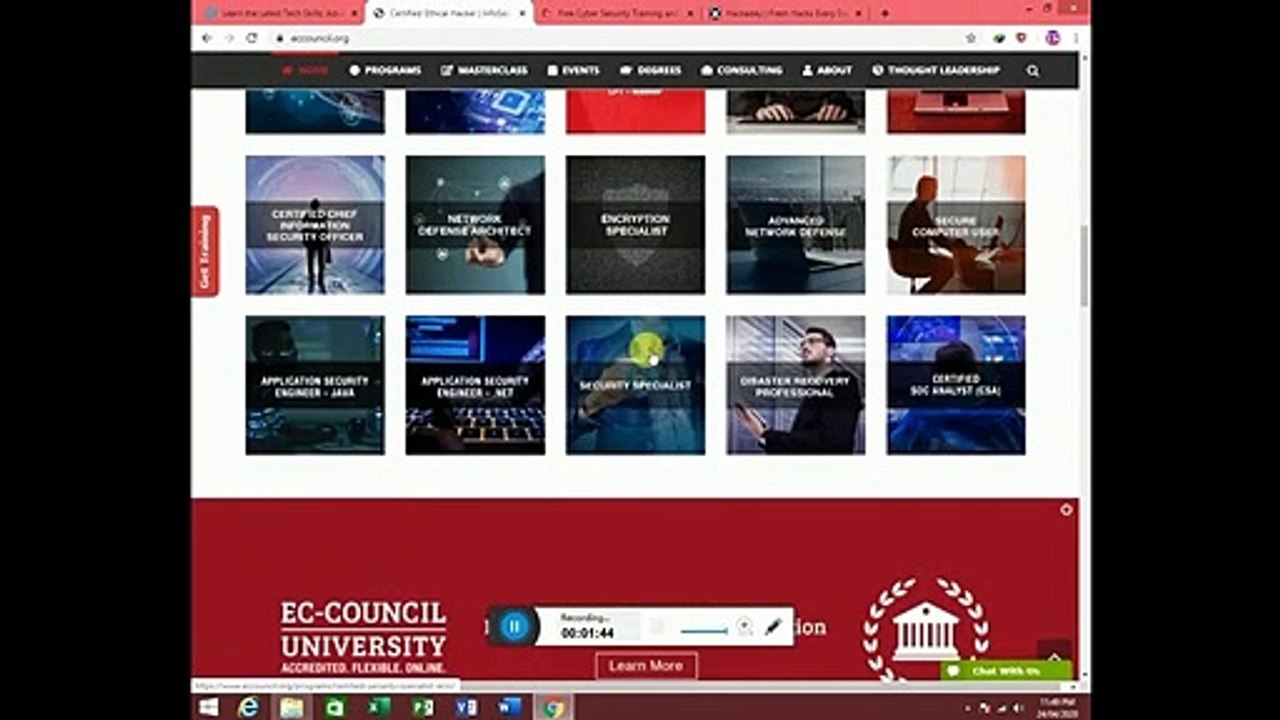The height and width of the screenshot is (720, 1280).
Task: Open Visio from the taskbar
Action: [x=466, y=707]
